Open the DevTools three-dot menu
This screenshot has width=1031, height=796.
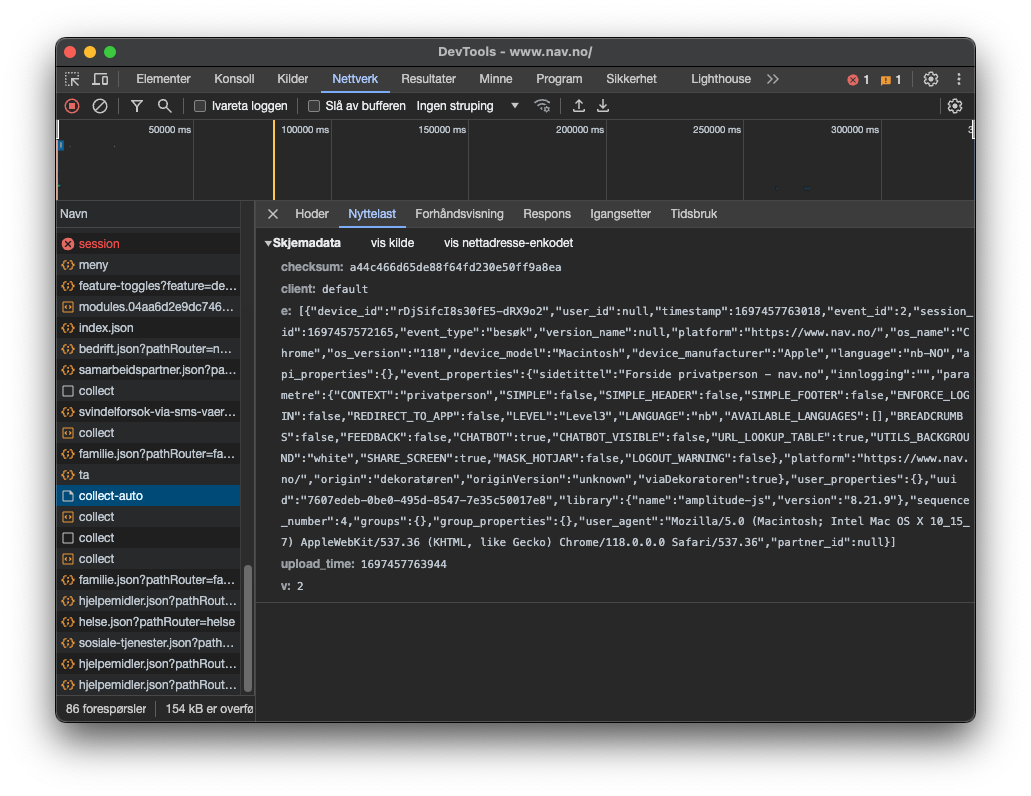pyautogui.click(x=959, y=79)
